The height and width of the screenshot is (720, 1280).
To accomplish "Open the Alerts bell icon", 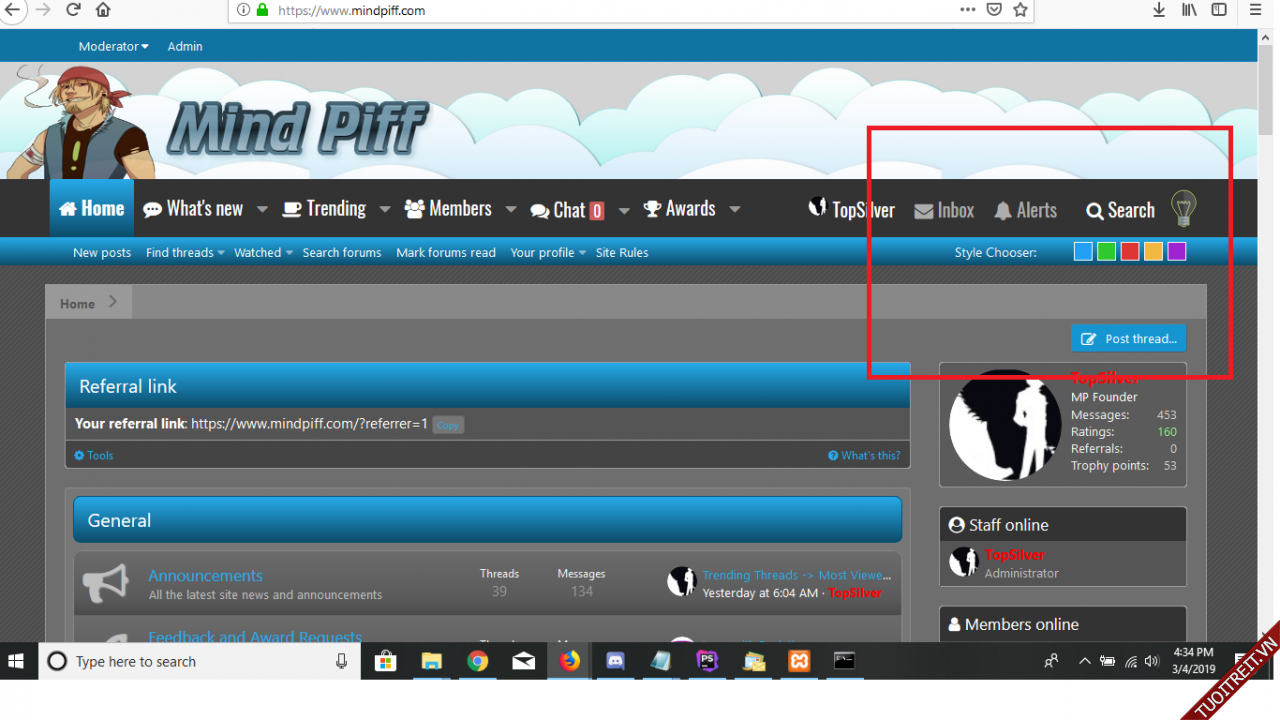I will coord(1003,211).
